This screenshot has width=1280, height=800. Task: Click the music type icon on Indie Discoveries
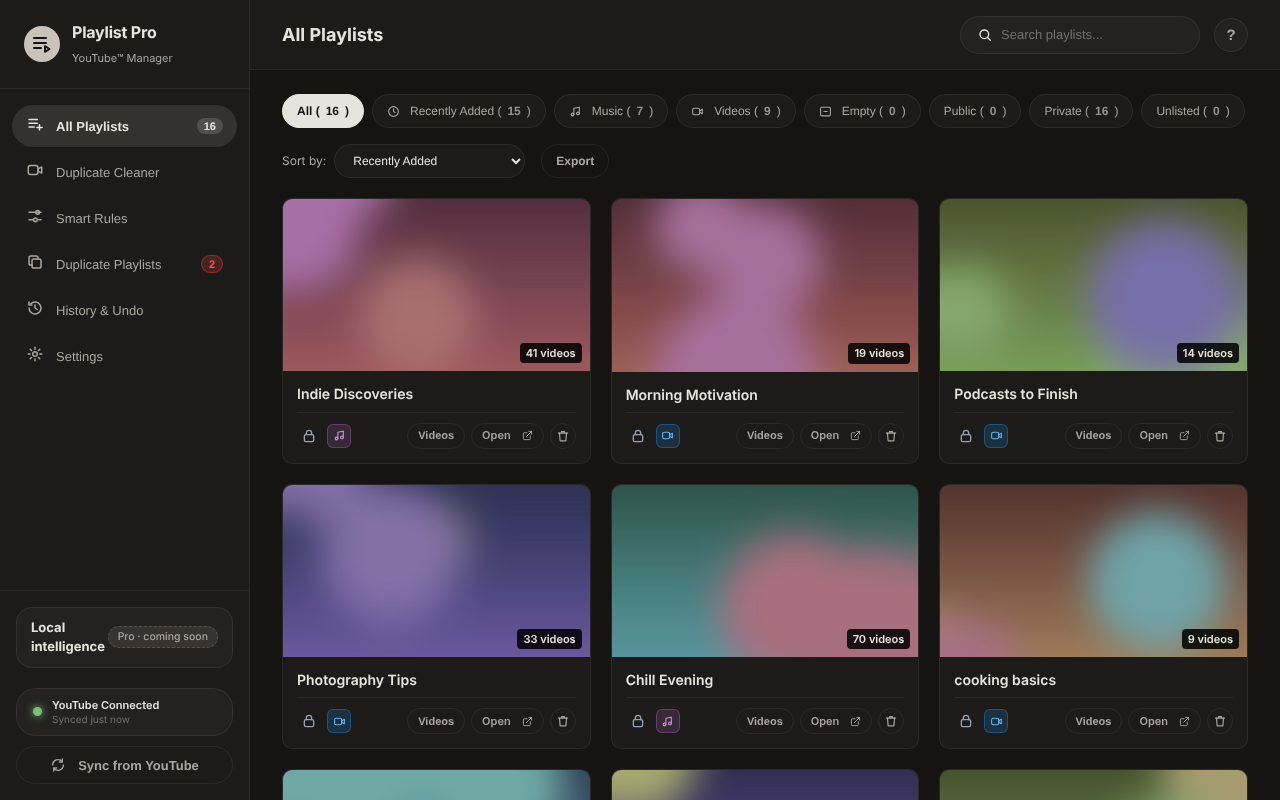click(x=339, y=436)
